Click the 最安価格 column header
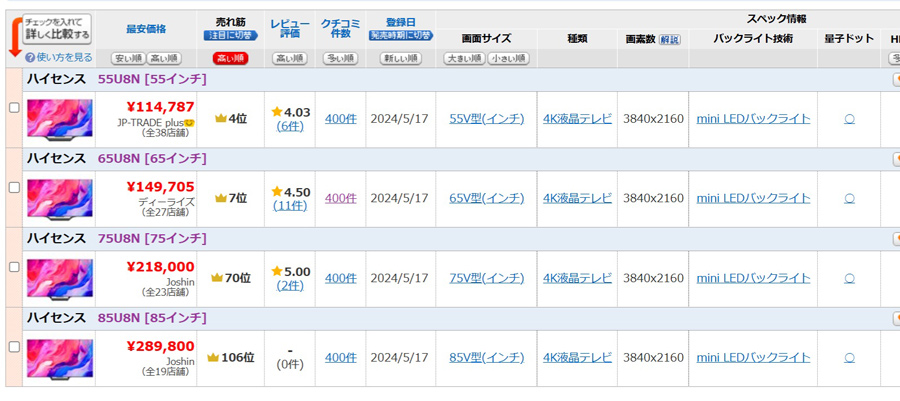 coord(147,29)
